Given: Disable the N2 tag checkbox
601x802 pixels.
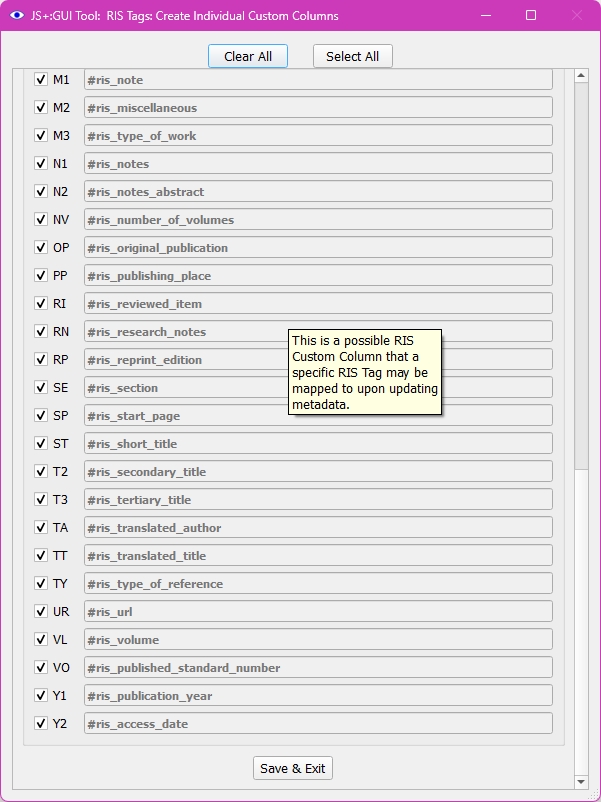Looking at the screenshot, I should (41, 191).
